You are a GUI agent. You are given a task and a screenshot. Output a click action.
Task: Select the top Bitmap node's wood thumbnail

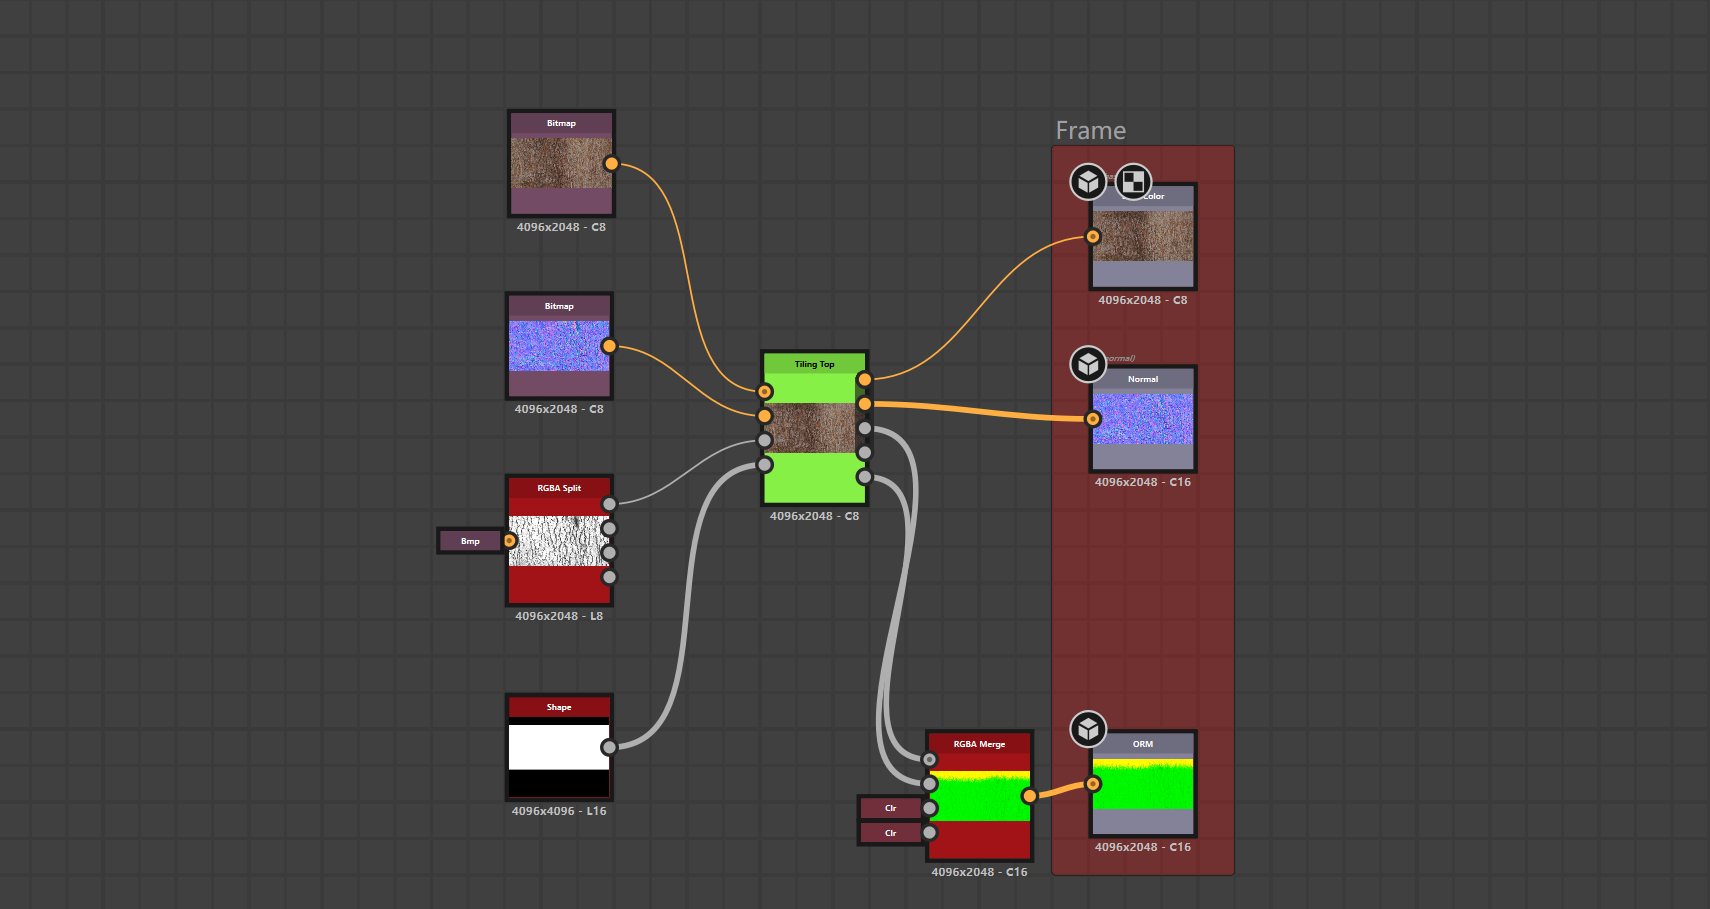[x=561, y=163]
